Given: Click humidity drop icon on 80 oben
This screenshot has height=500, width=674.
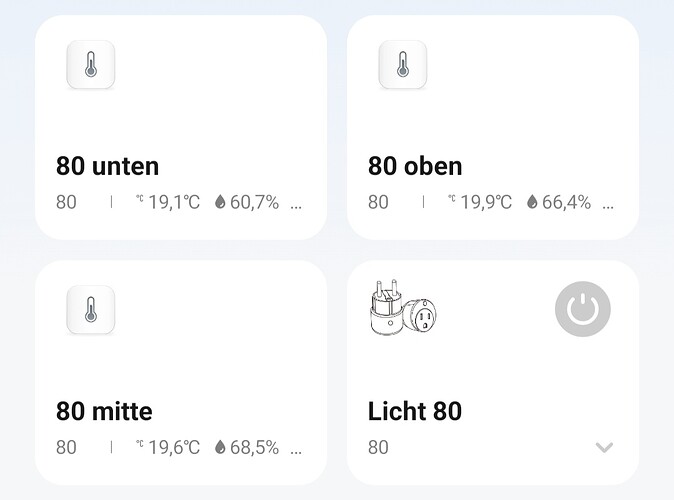Looking at the screenshot, I should 532,203.
